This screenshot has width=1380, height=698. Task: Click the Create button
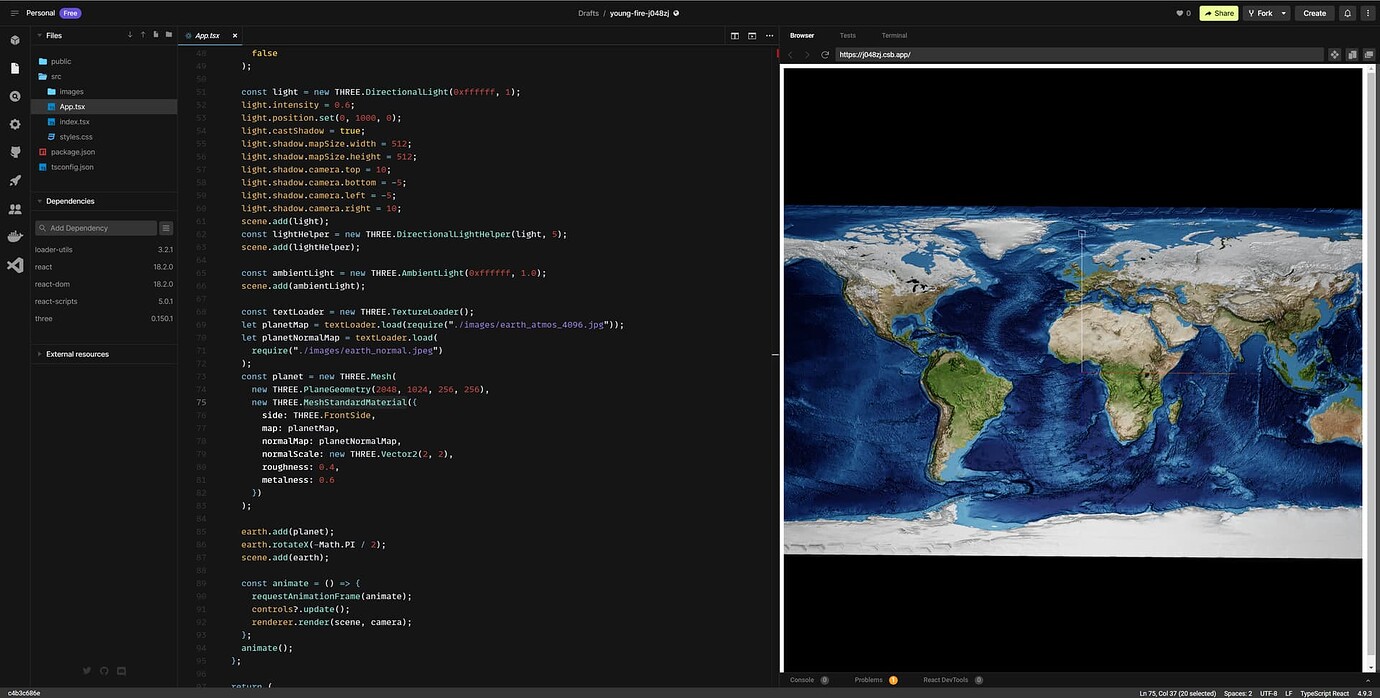[x=1313, y=13]
